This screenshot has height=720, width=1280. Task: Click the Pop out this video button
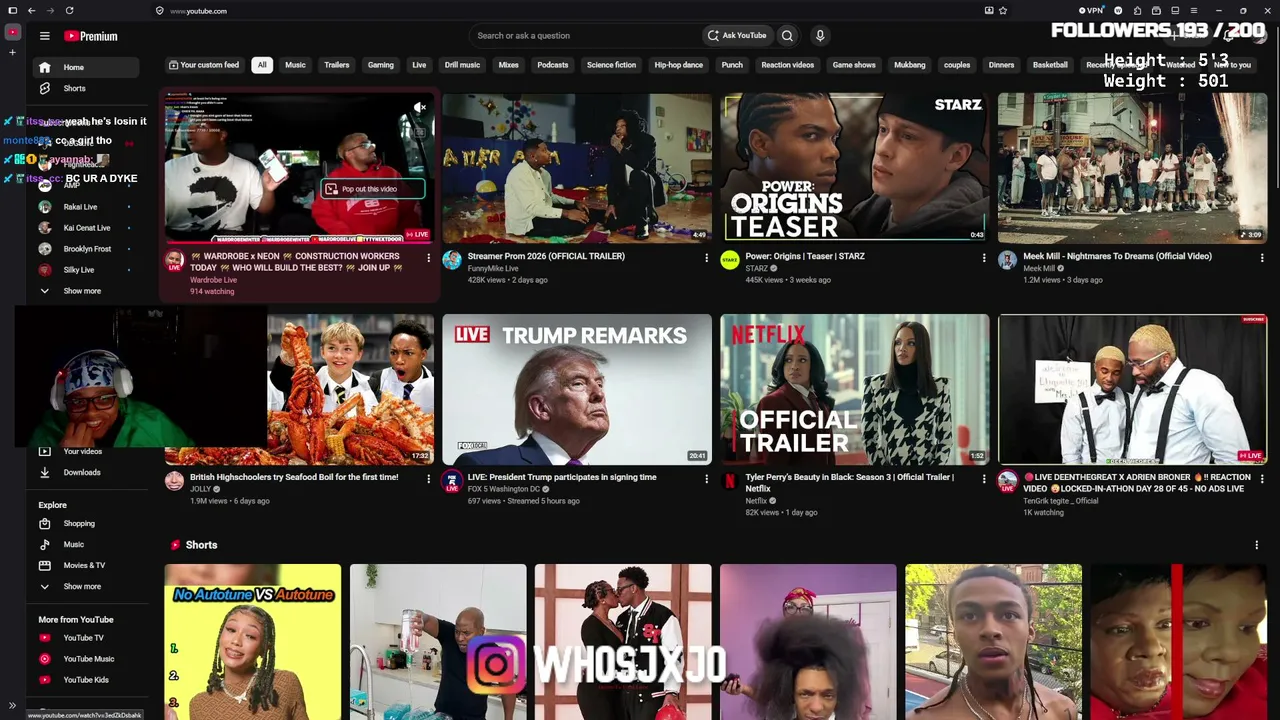point(373,189)
